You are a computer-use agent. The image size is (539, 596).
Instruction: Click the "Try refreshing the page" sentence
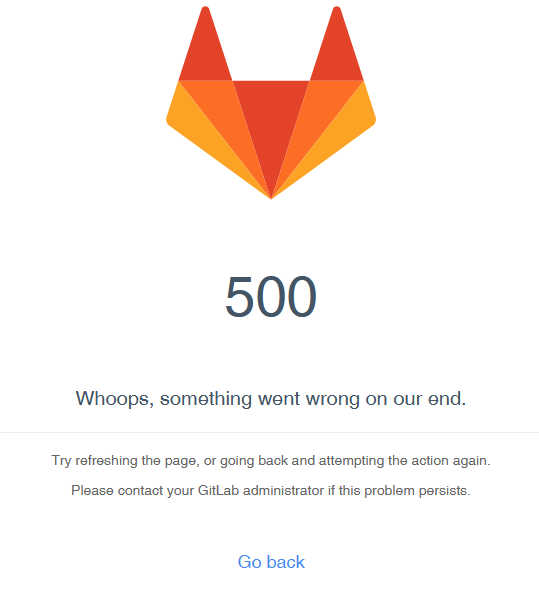point(271,461)
